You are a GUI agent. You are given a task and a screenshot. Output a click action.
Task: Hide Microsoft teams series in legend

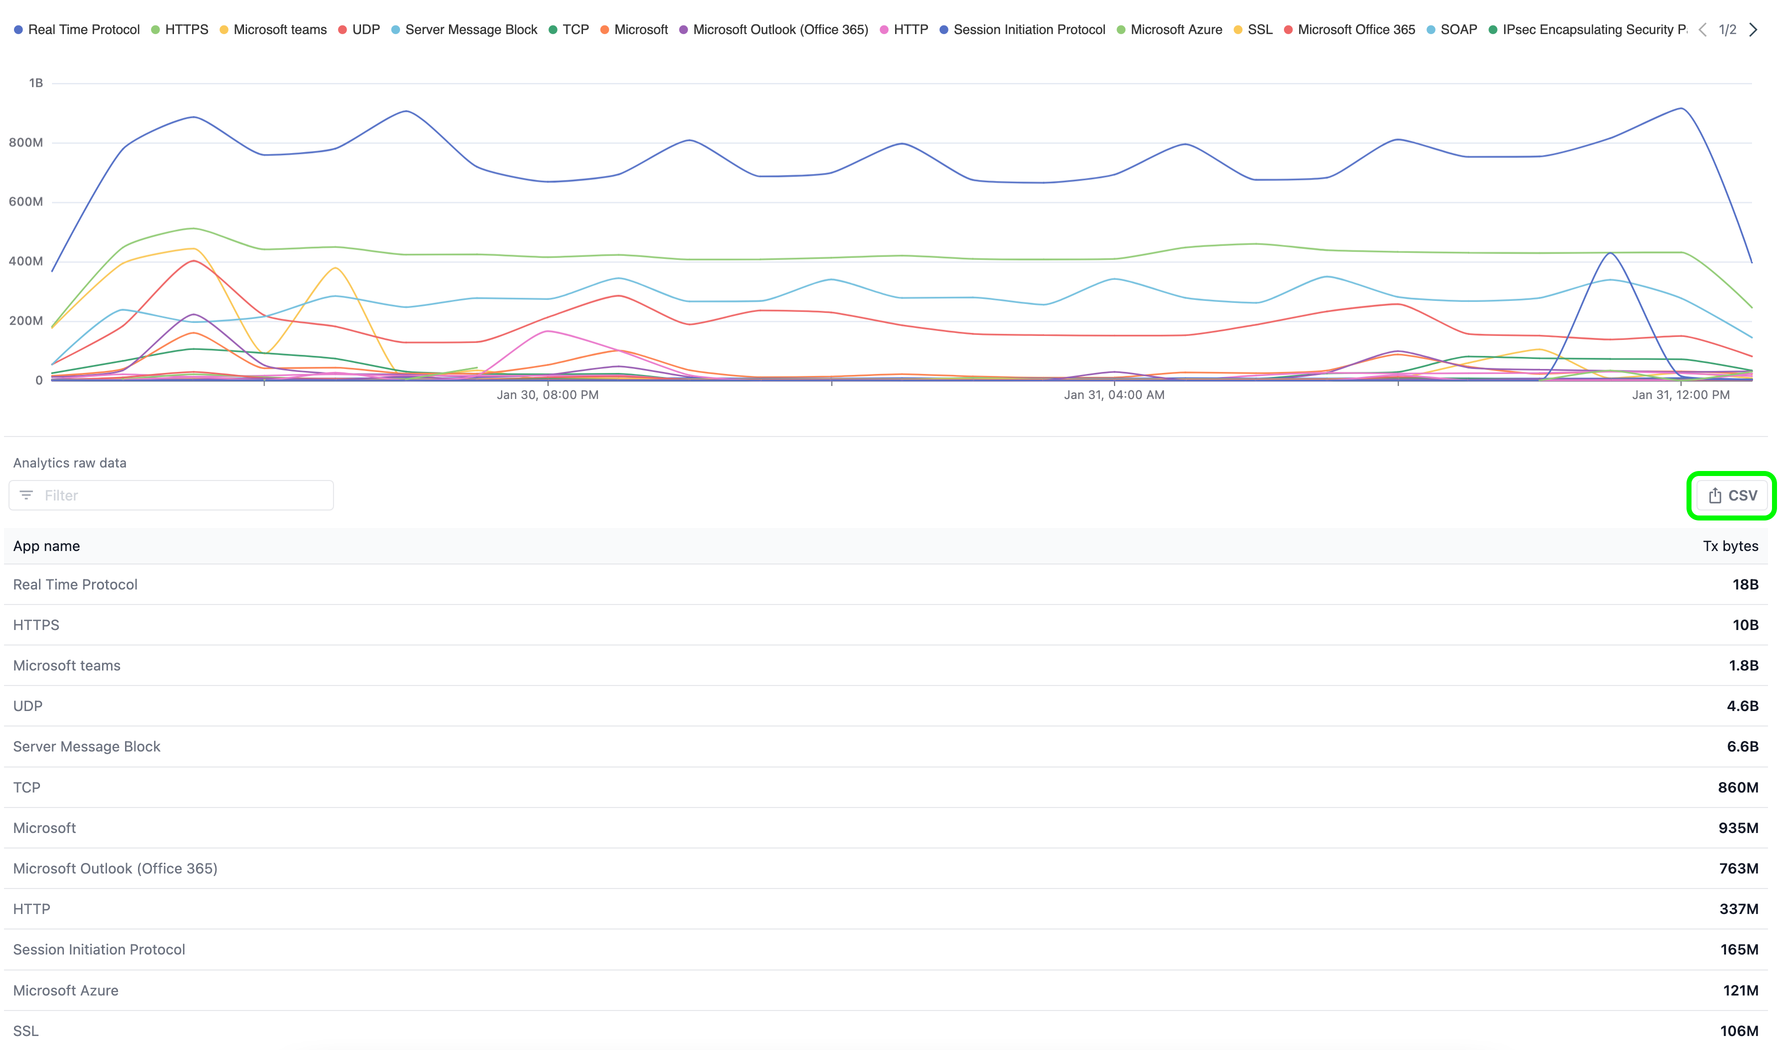click(273, 30)
